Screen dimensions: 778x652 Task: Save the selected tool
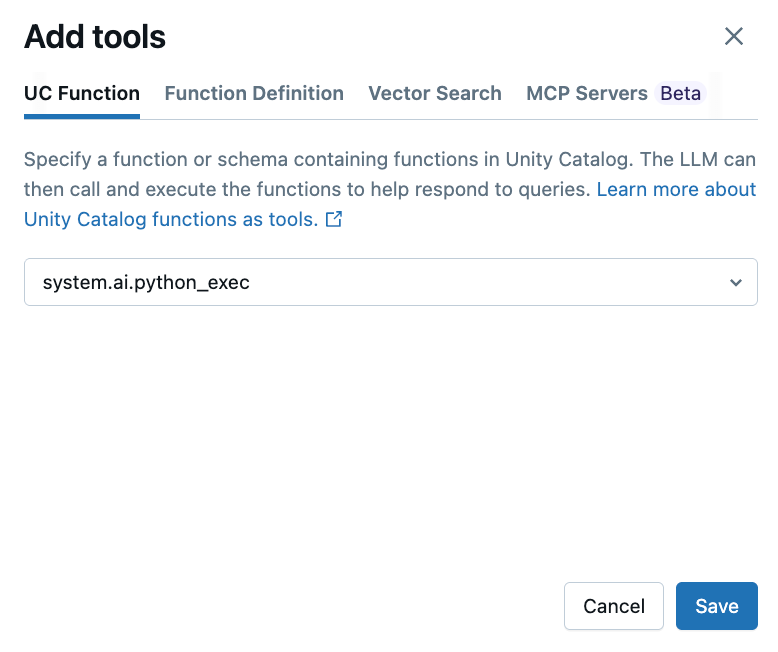coord(716,606)
